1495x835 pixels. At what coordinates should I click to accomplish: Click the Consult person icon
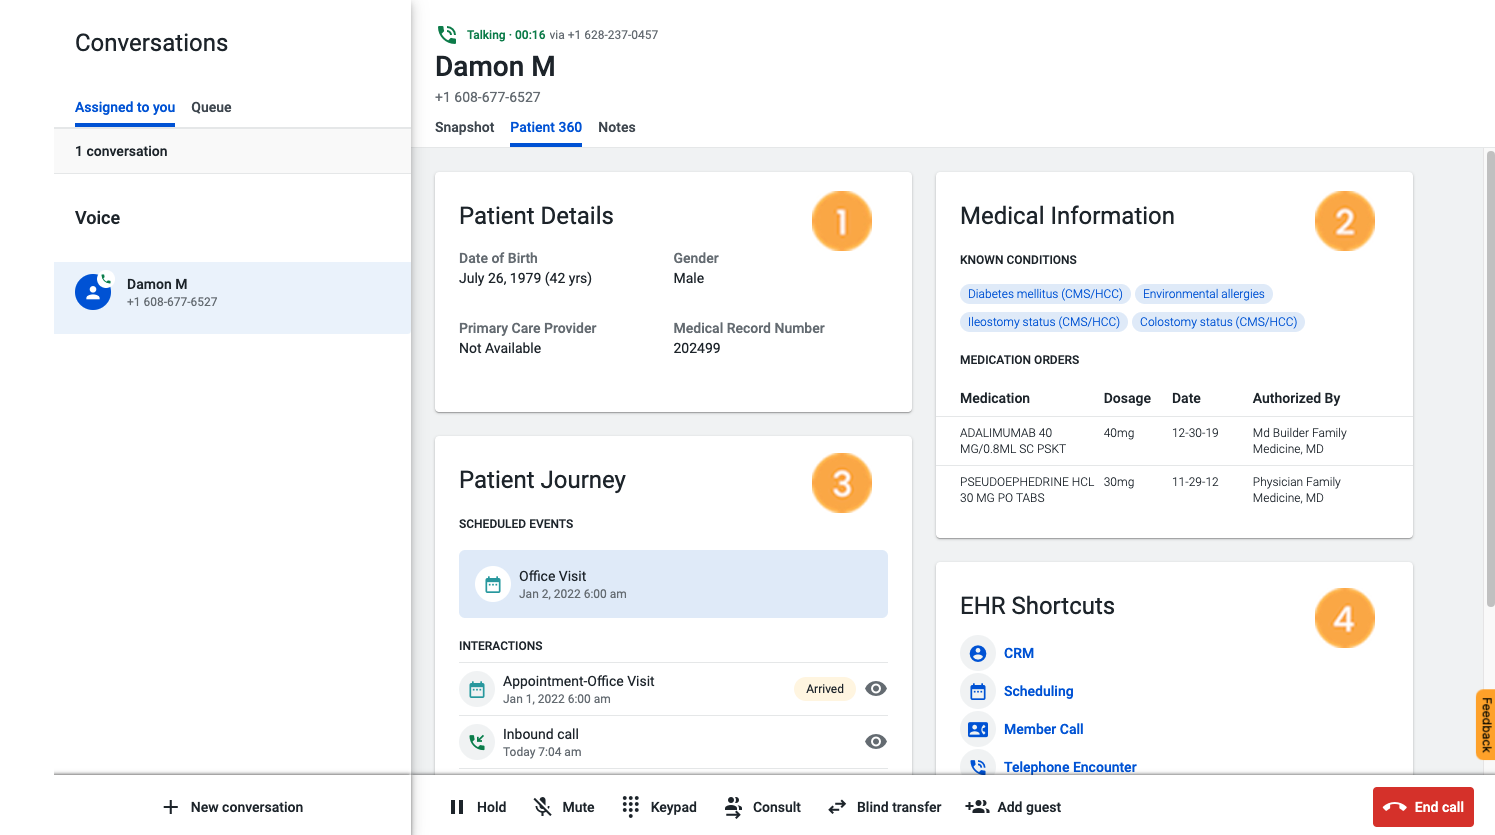(x=733, y=807)
